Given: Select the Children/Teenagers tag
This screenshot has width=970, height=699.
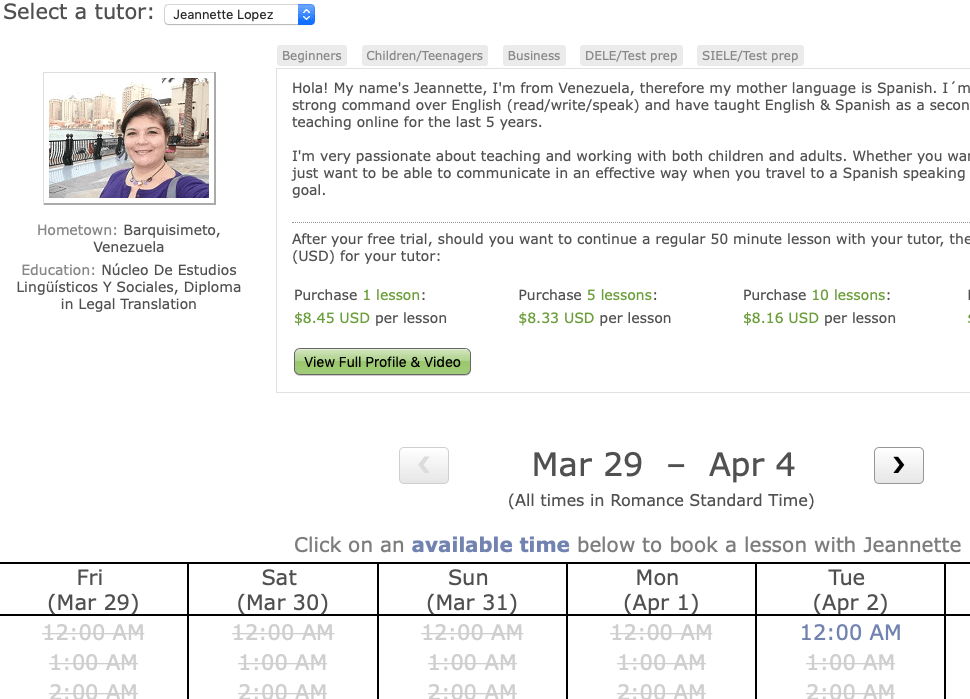Looking at the screenshot, I should 424,56.
